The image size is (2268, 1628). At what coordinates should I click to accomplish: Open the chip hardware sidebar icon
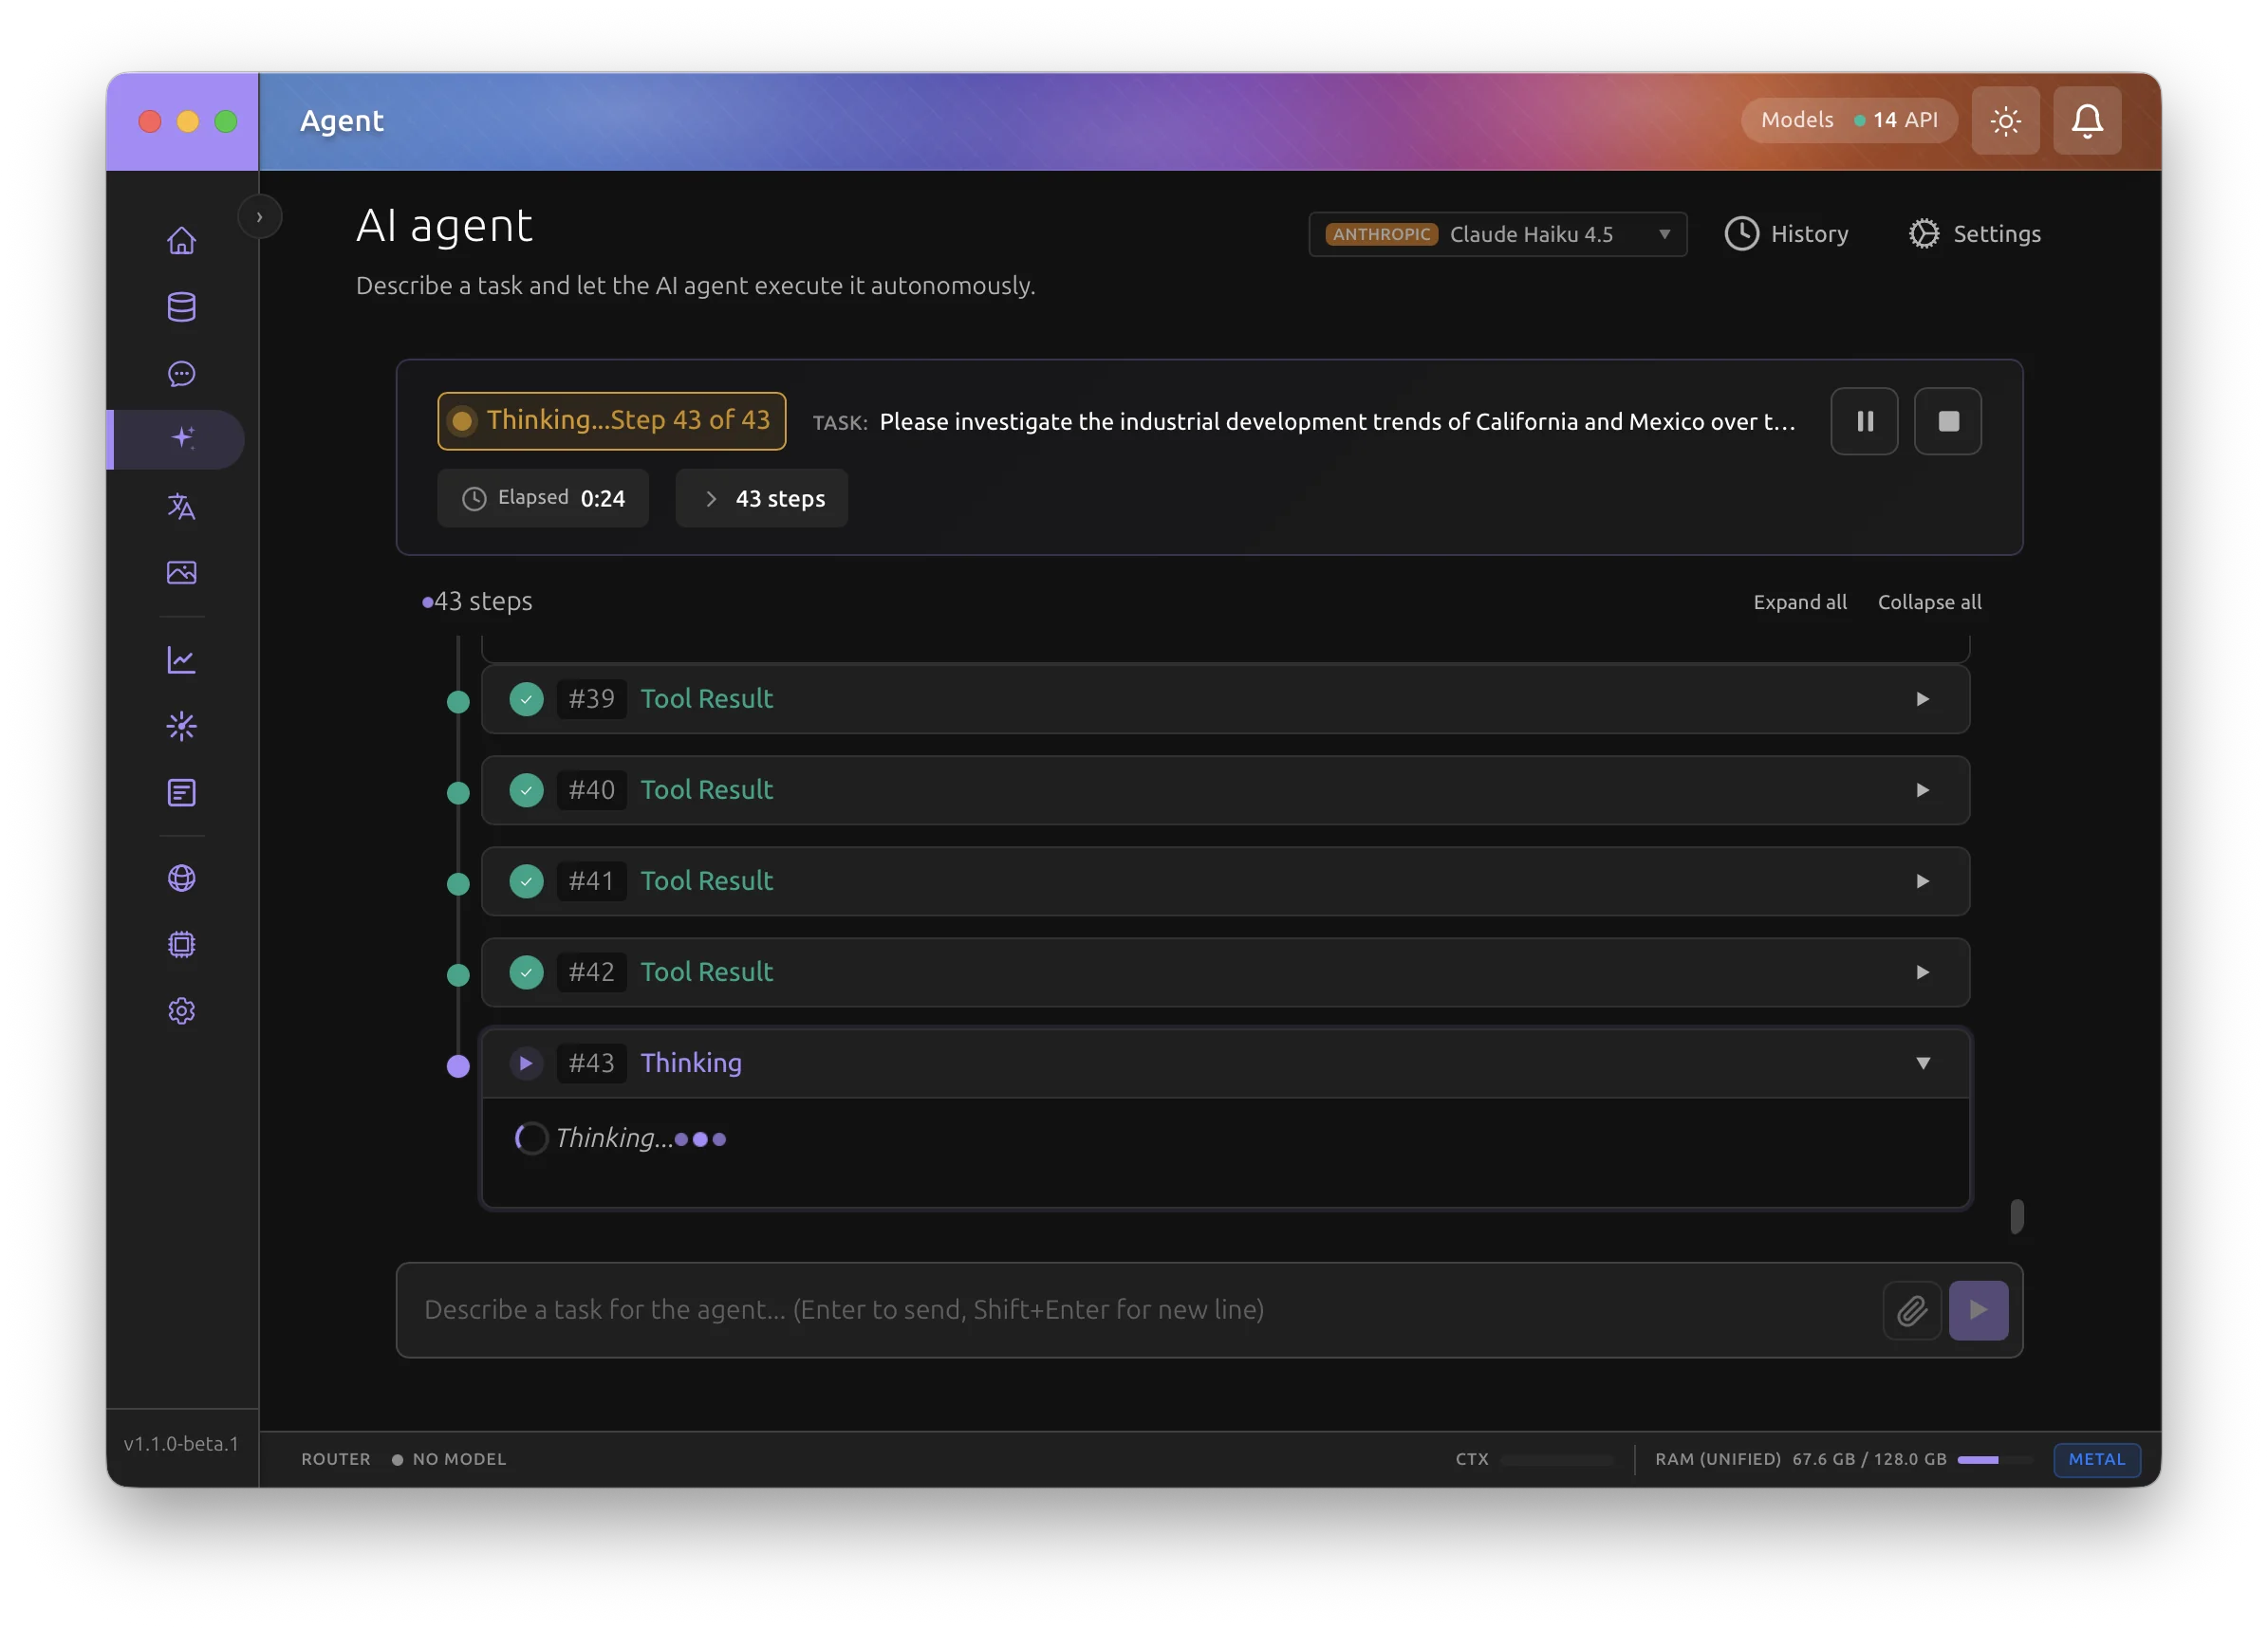[181, 945]
